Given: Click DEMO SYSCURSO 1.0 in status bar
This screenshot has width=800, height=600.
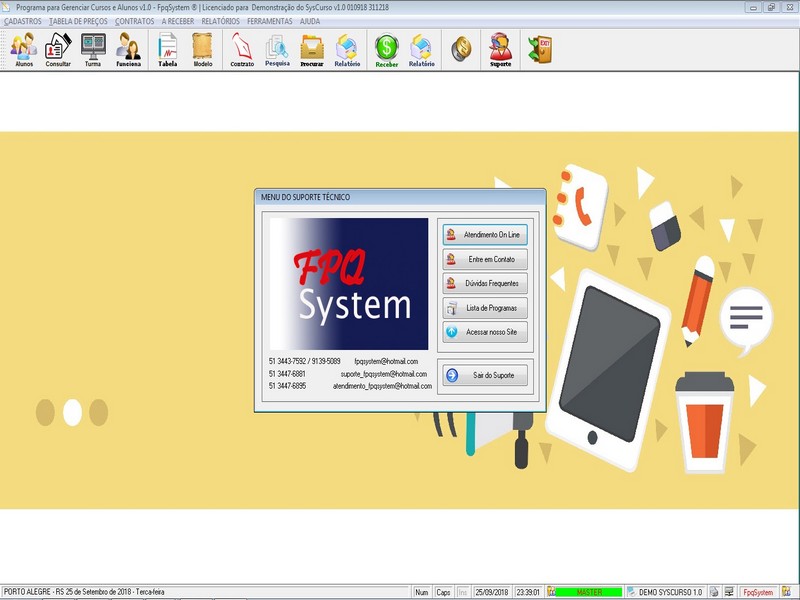Looking at the screenshot, I should point(670,592).
